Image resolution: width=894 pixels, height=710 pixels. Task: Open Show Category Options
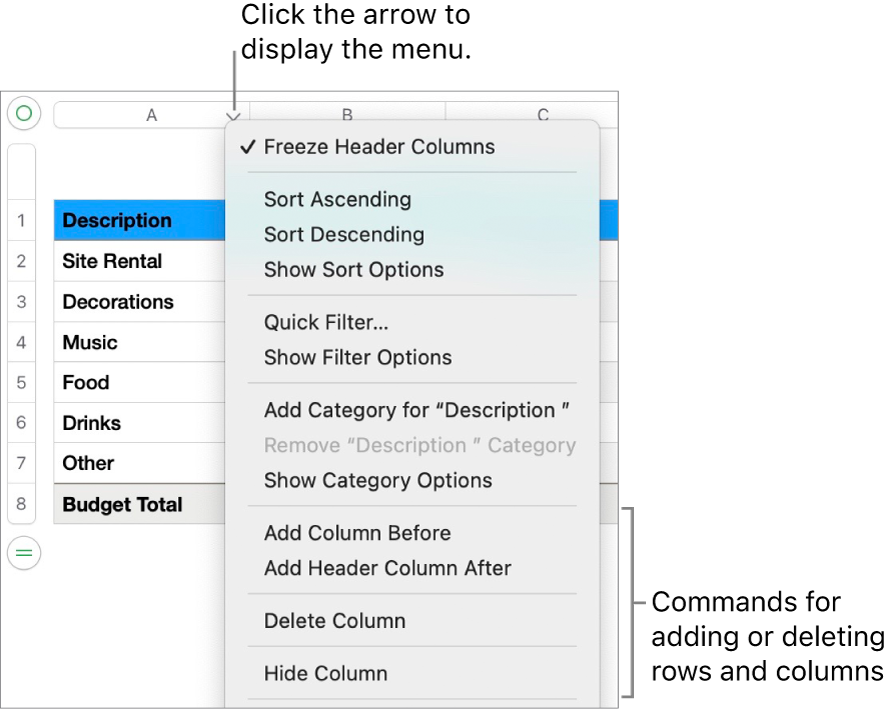click(376, 480)
